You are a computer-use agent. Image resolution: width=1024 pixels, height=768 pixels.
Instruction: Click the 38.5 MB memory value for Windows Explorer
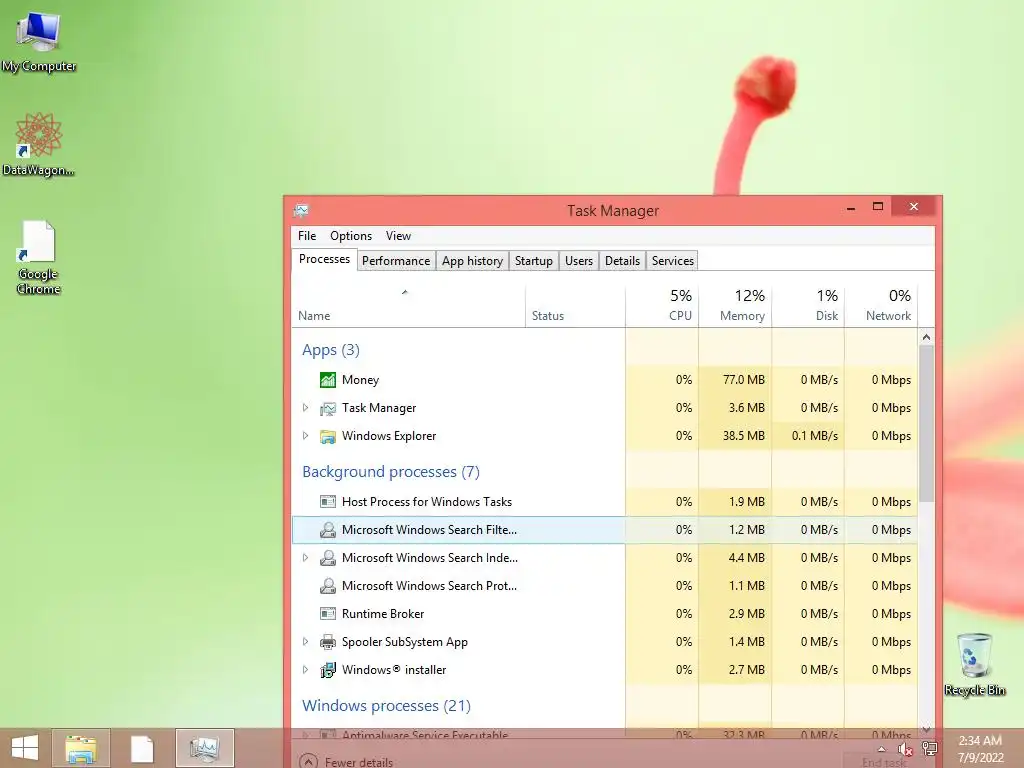click(x=743, y=436)
